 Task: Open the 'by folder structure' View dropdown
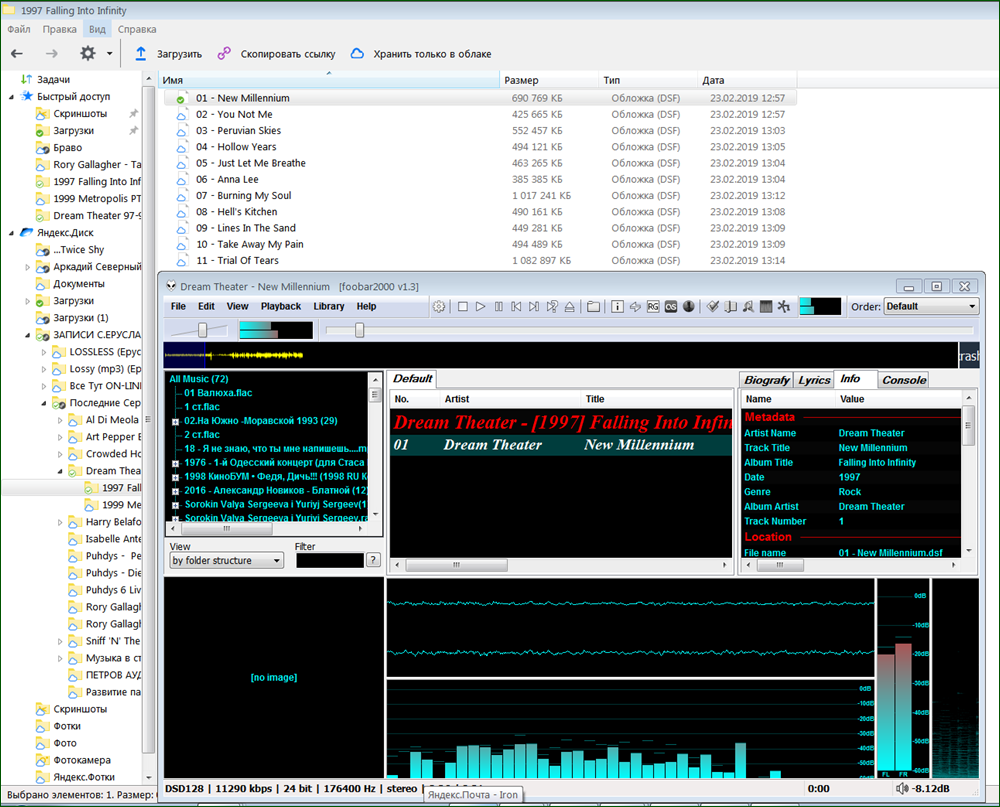pos(226,561)
